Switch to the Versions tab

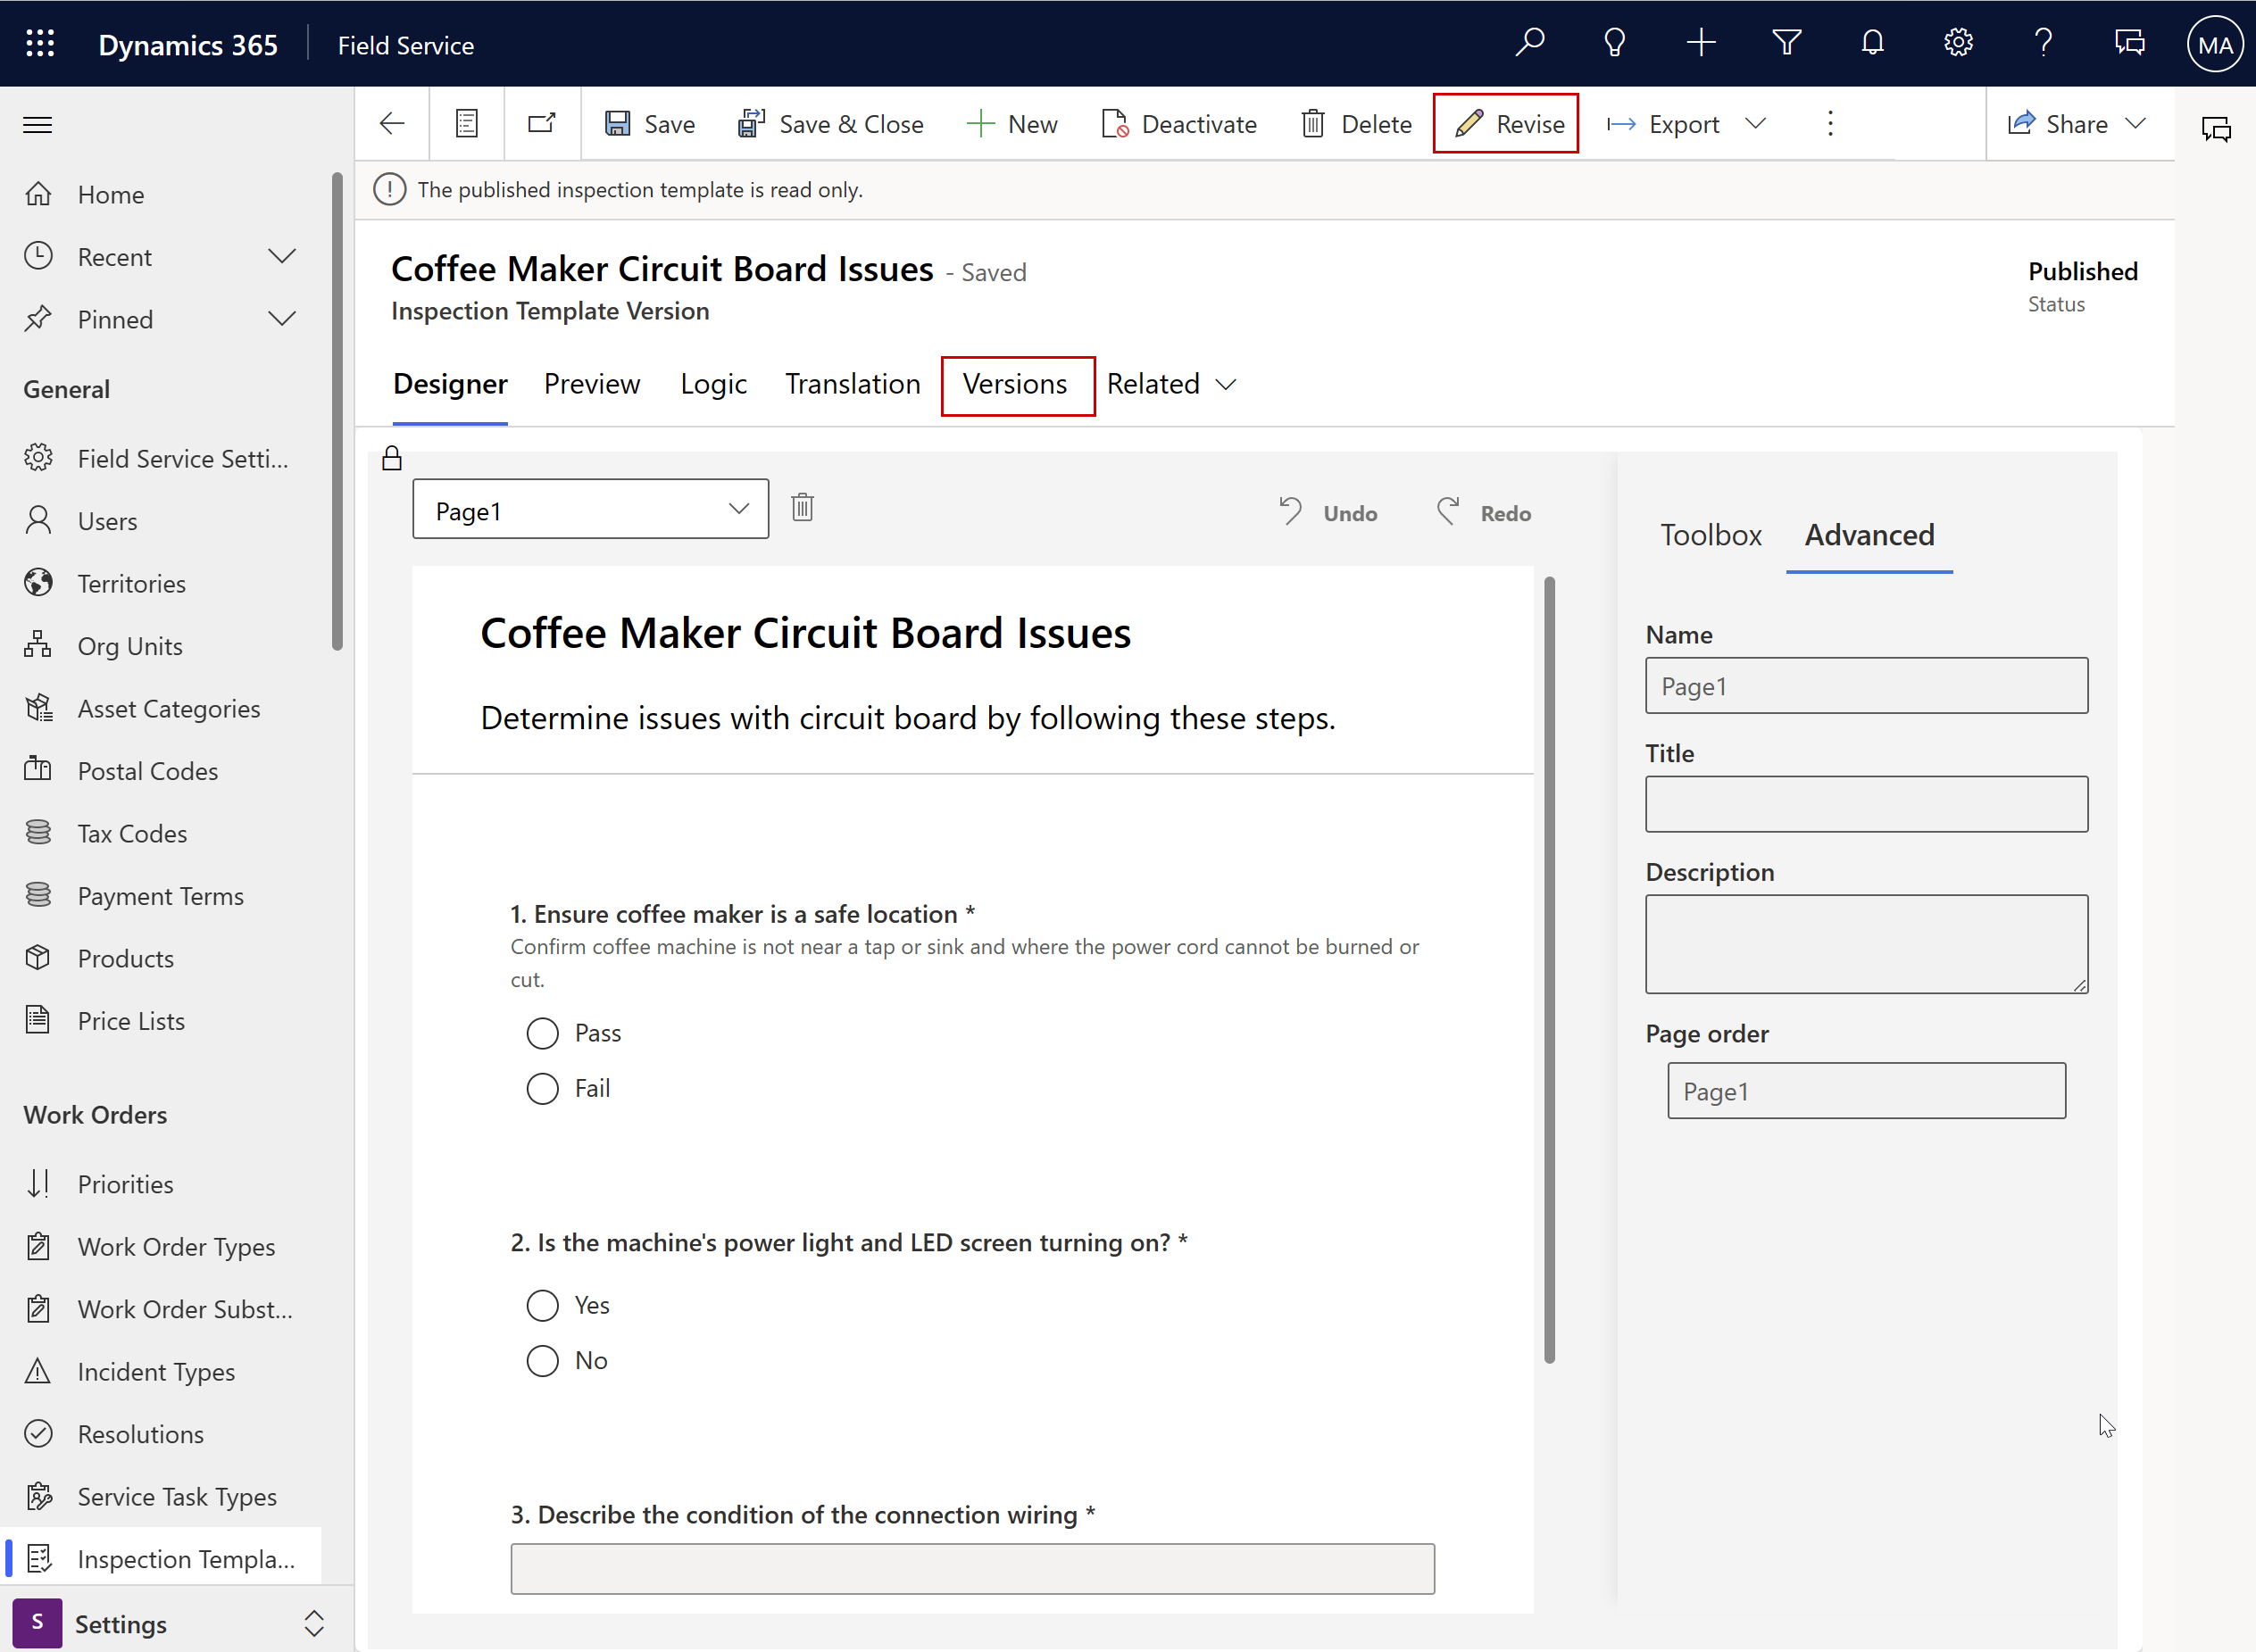click(1014, 384)
